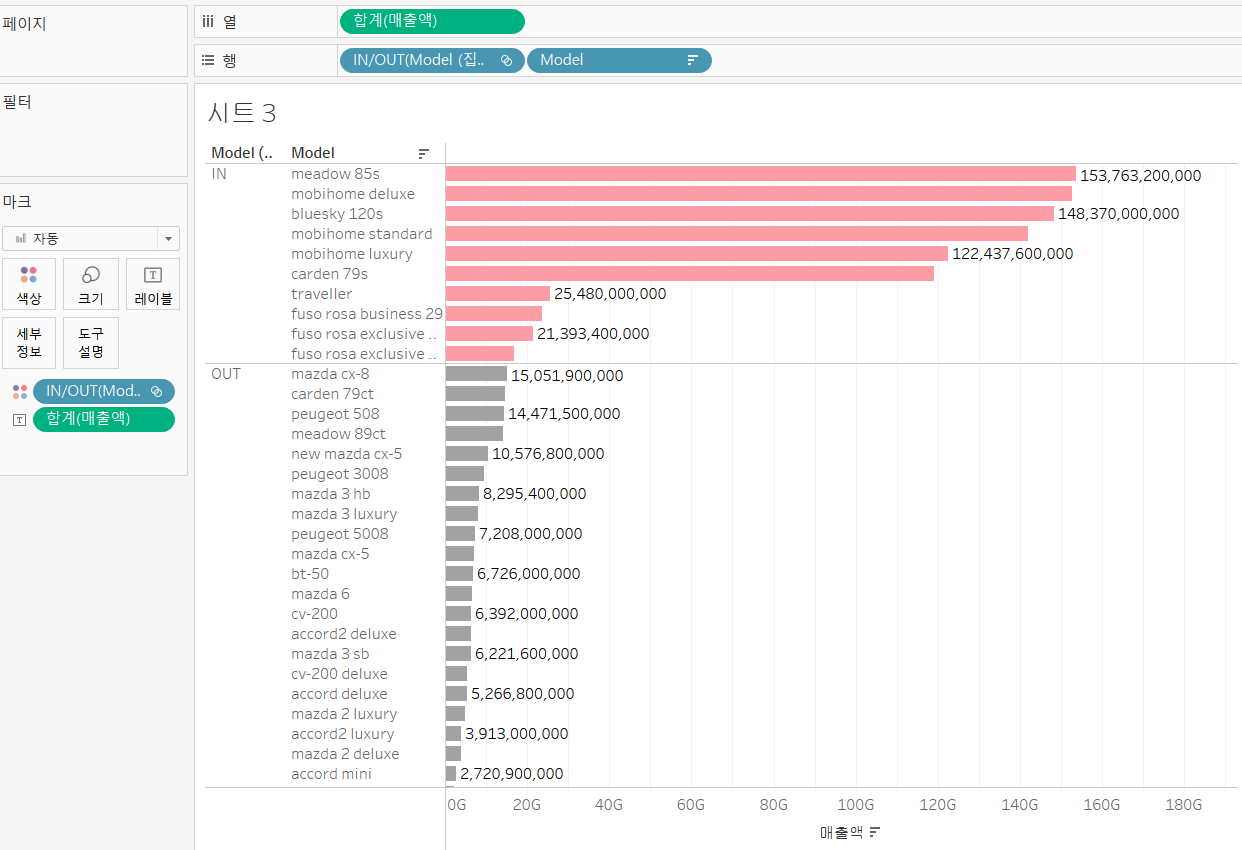Image resolution: width=1242 pixels, height=850 pixels.
Task: Open the mark type 자동 dropdown
Action: [x=91, y=238]
